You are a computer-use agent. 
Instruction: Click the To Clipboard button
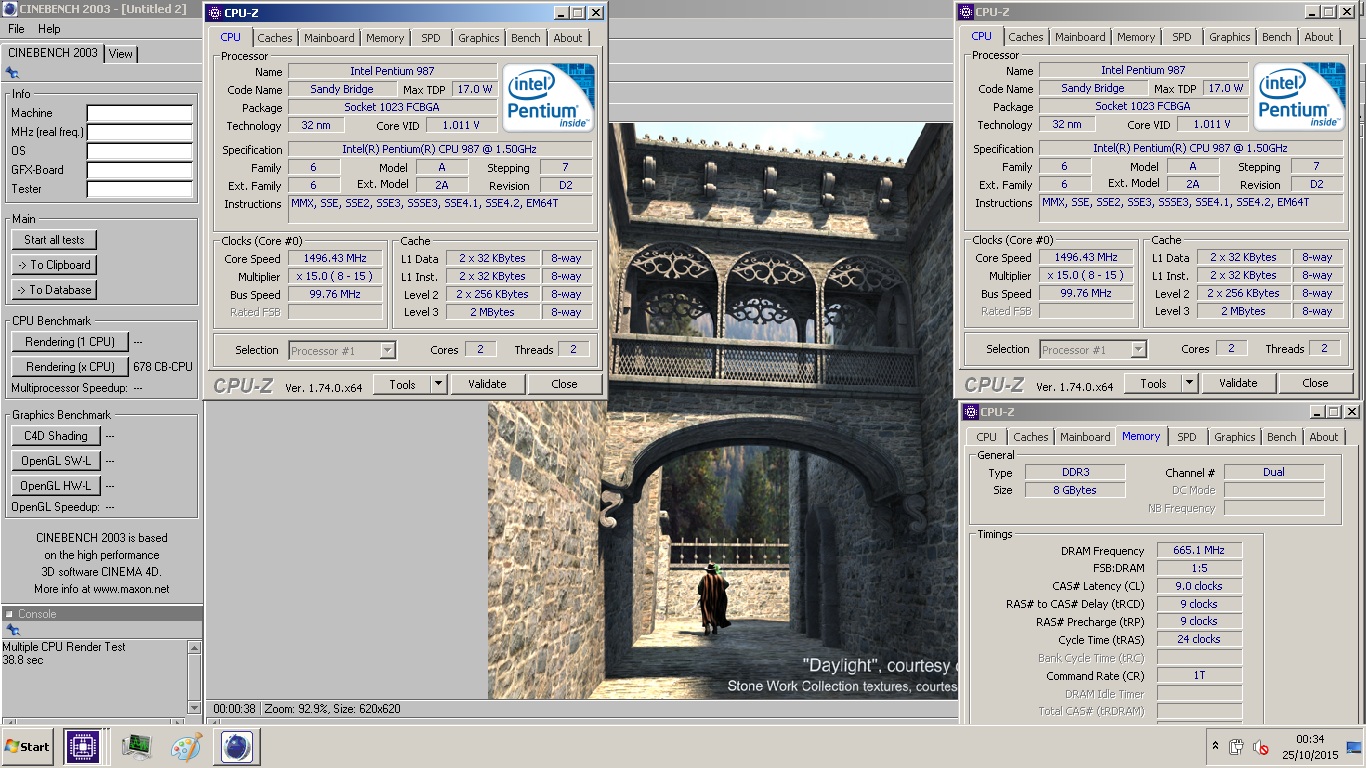54,265
